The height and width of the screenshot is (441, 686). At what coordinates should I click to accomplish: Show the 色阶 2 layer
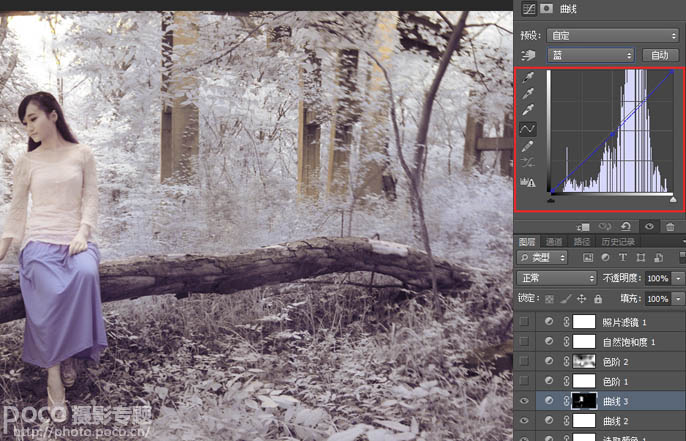tap(524, 361)
